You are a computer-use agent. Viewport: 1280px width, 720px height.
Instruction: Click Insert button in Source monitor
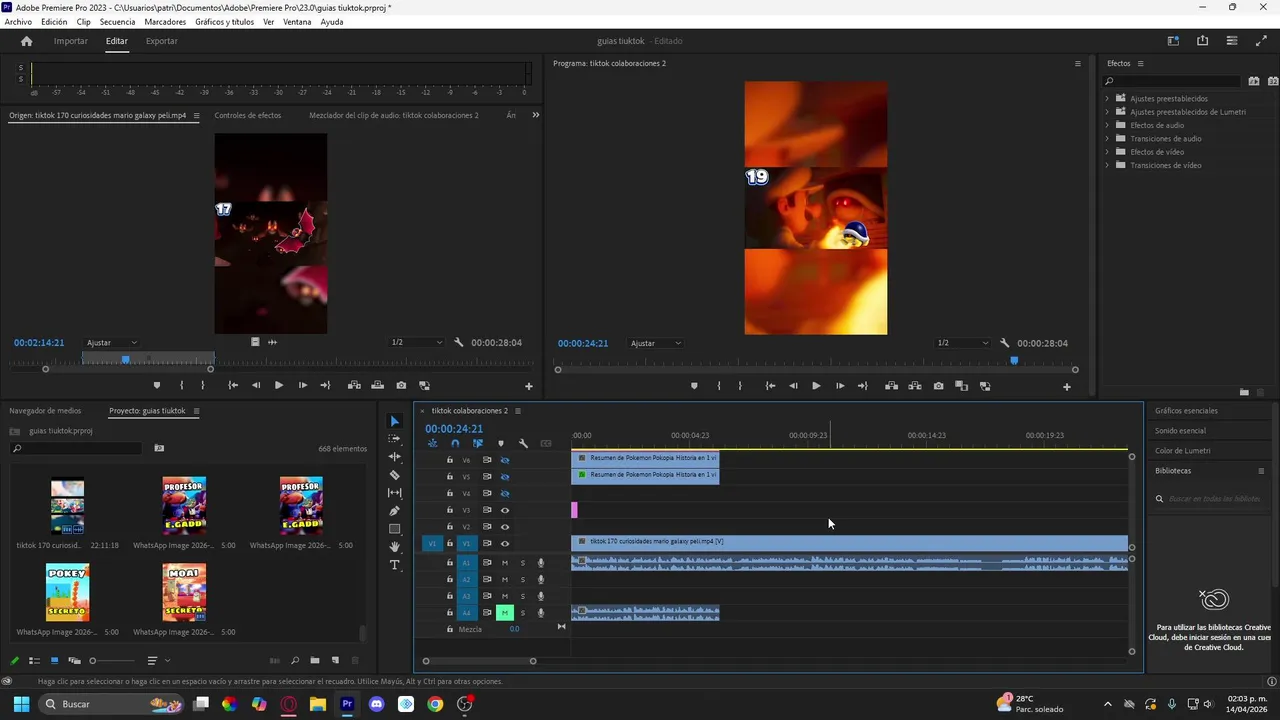point(354,385)
